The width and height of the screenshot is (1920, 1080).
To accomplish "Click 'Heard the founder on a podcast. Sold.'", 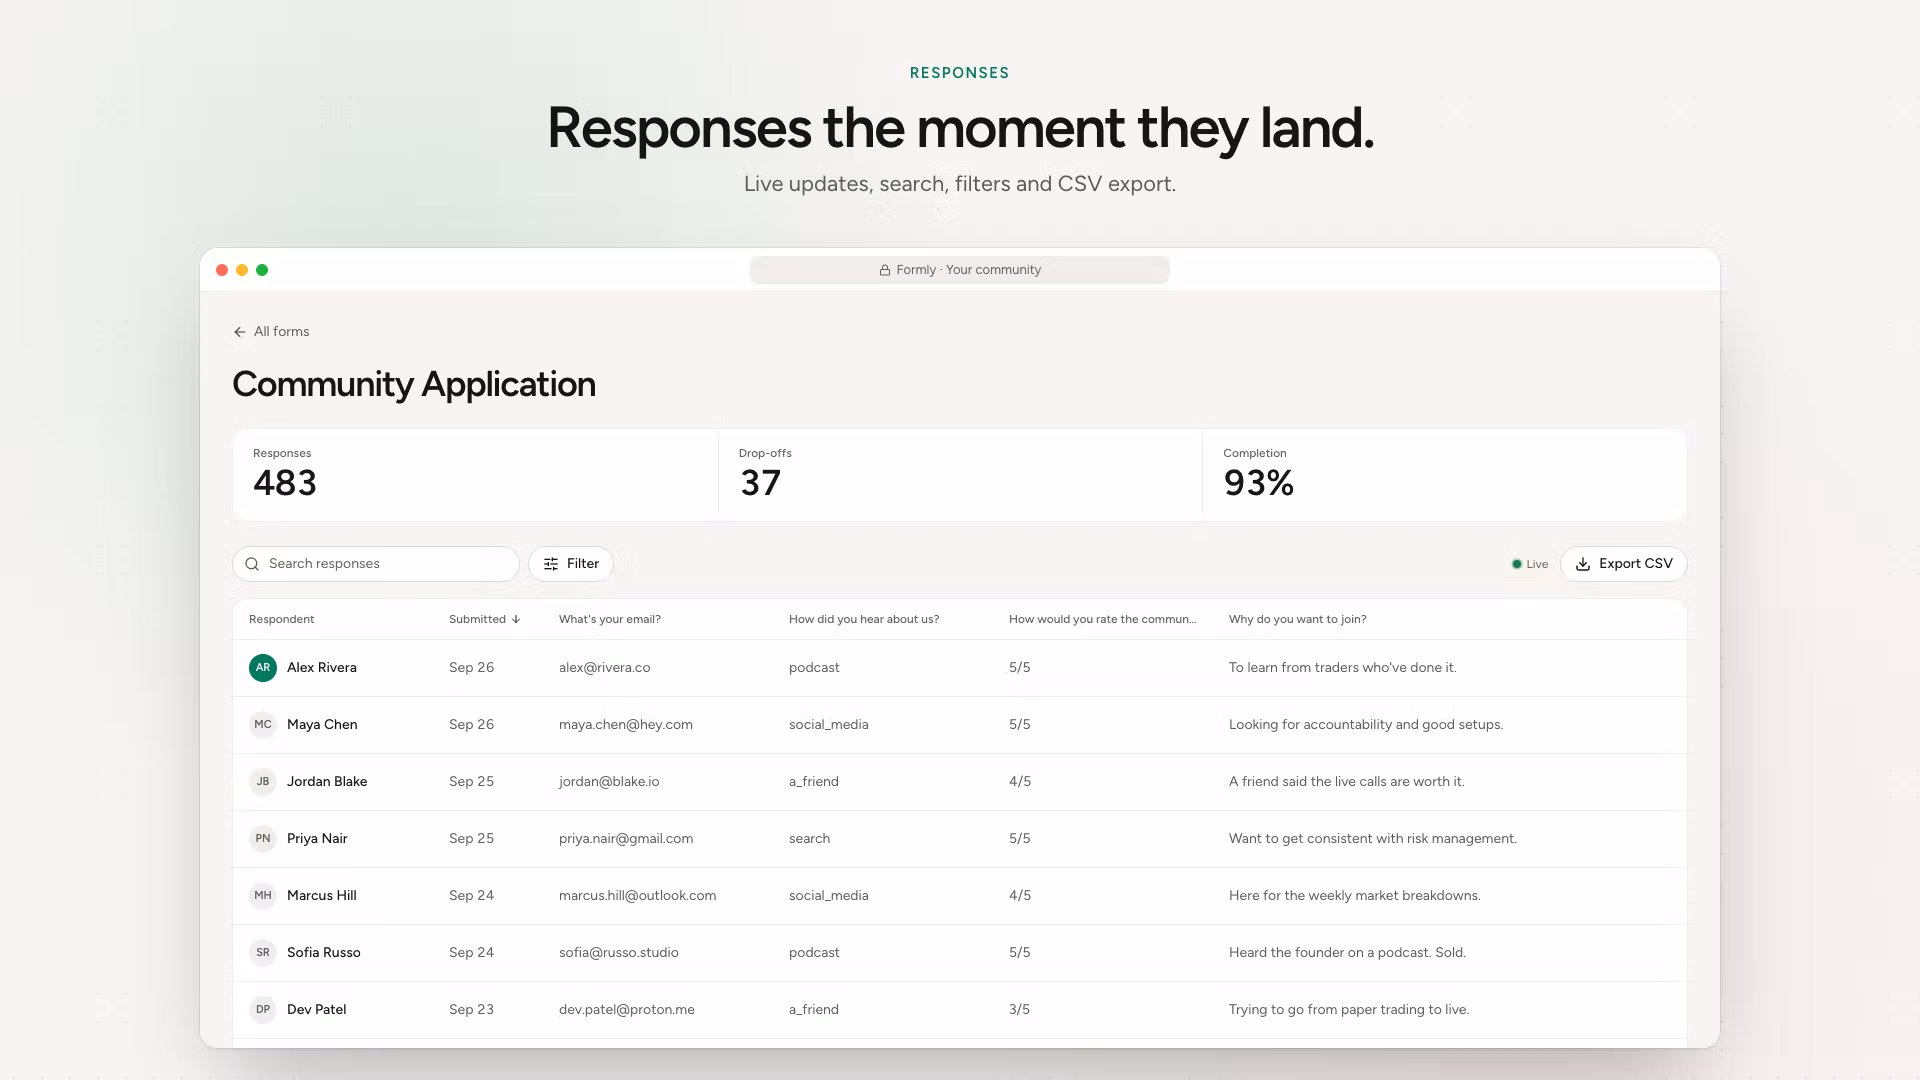I will (x=1347, y=953).
